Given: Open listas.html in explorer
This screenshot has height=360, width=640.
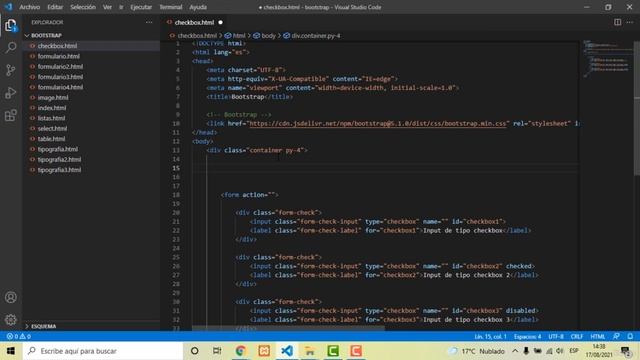Looking at the screenshot, I should tap(51, 118).
